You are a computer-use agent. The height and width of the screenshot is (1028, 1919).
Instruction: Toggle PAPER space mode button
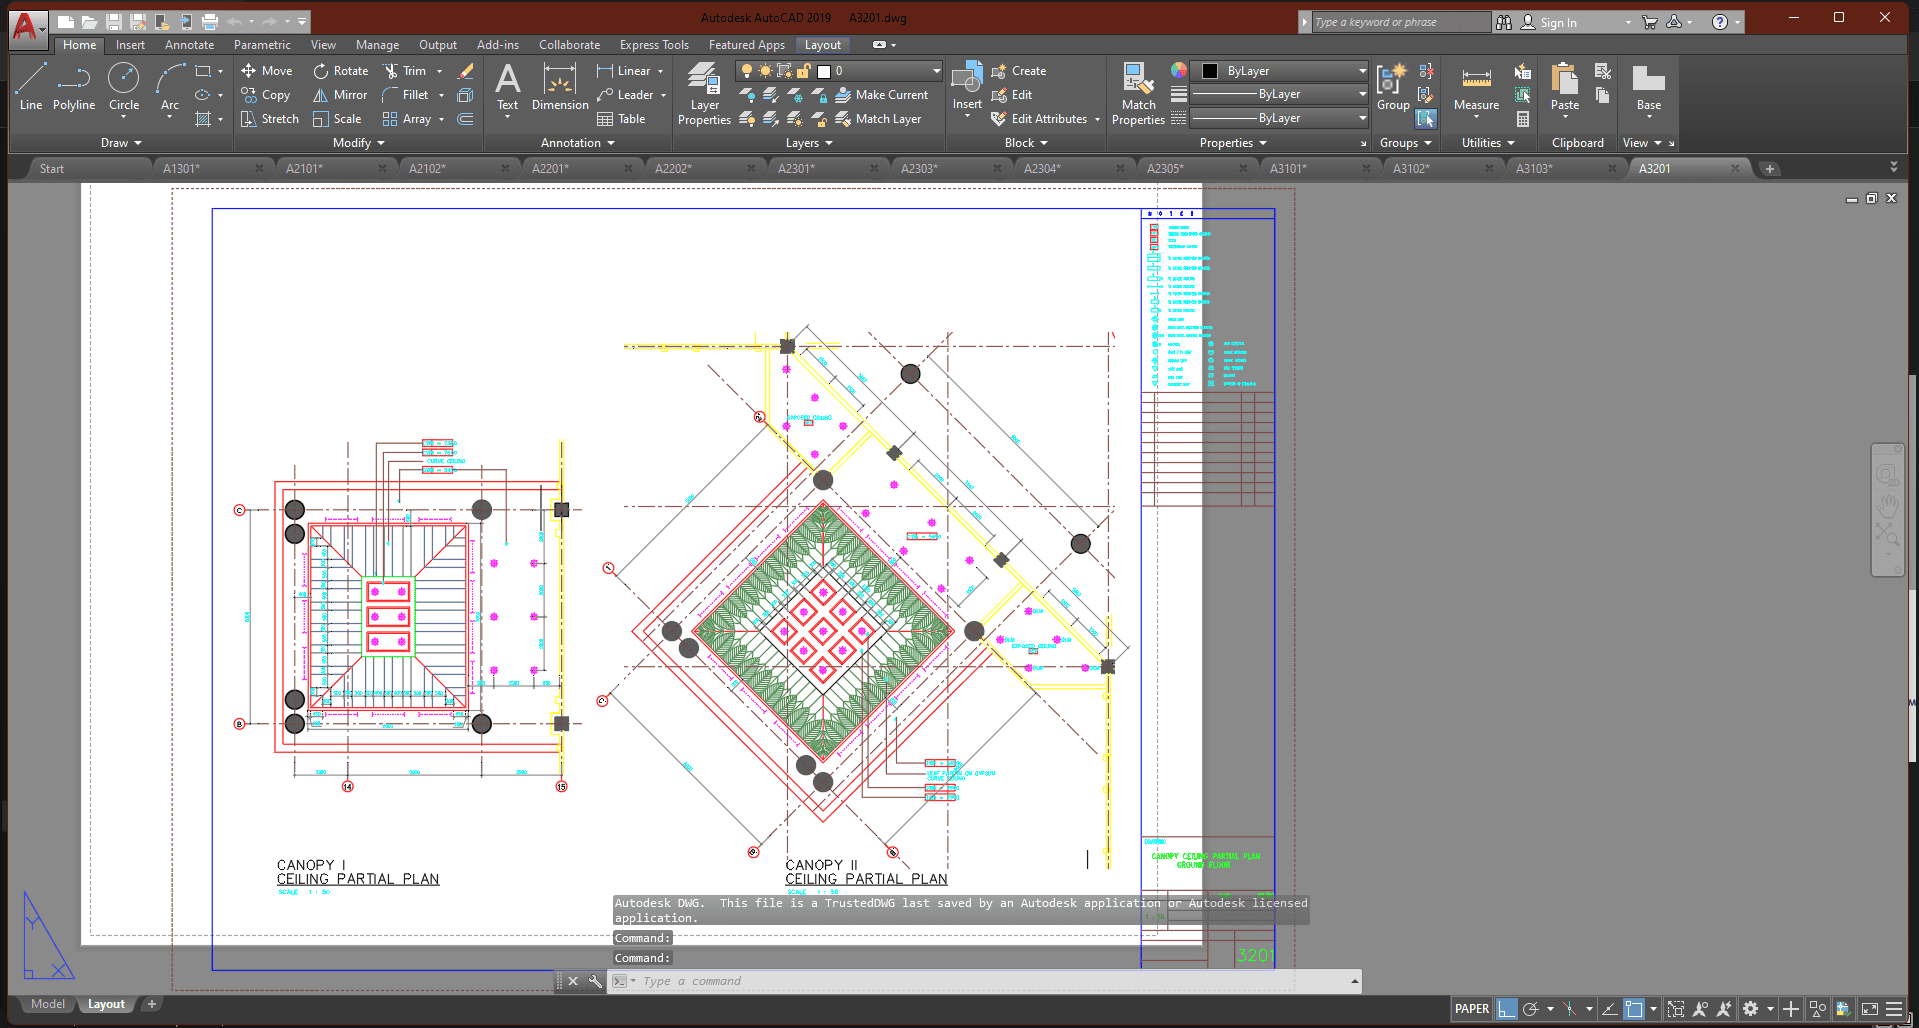pos(1471,1009)
